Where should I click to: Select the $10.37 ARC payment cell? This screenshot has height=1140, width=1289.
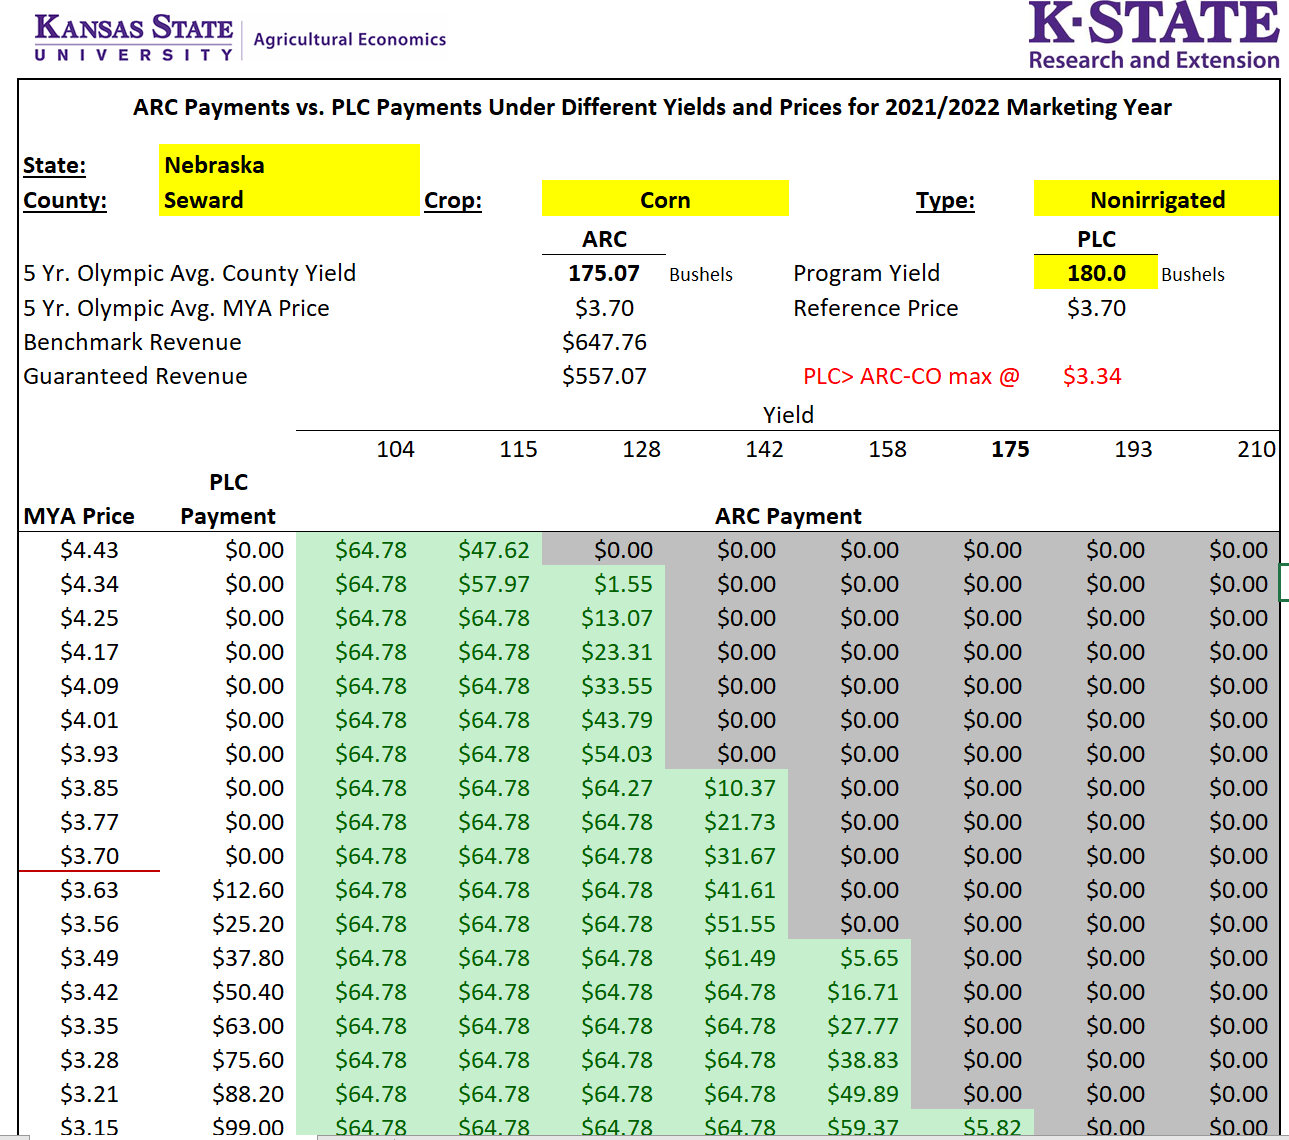pyautogui.click(x=739, y=788)
